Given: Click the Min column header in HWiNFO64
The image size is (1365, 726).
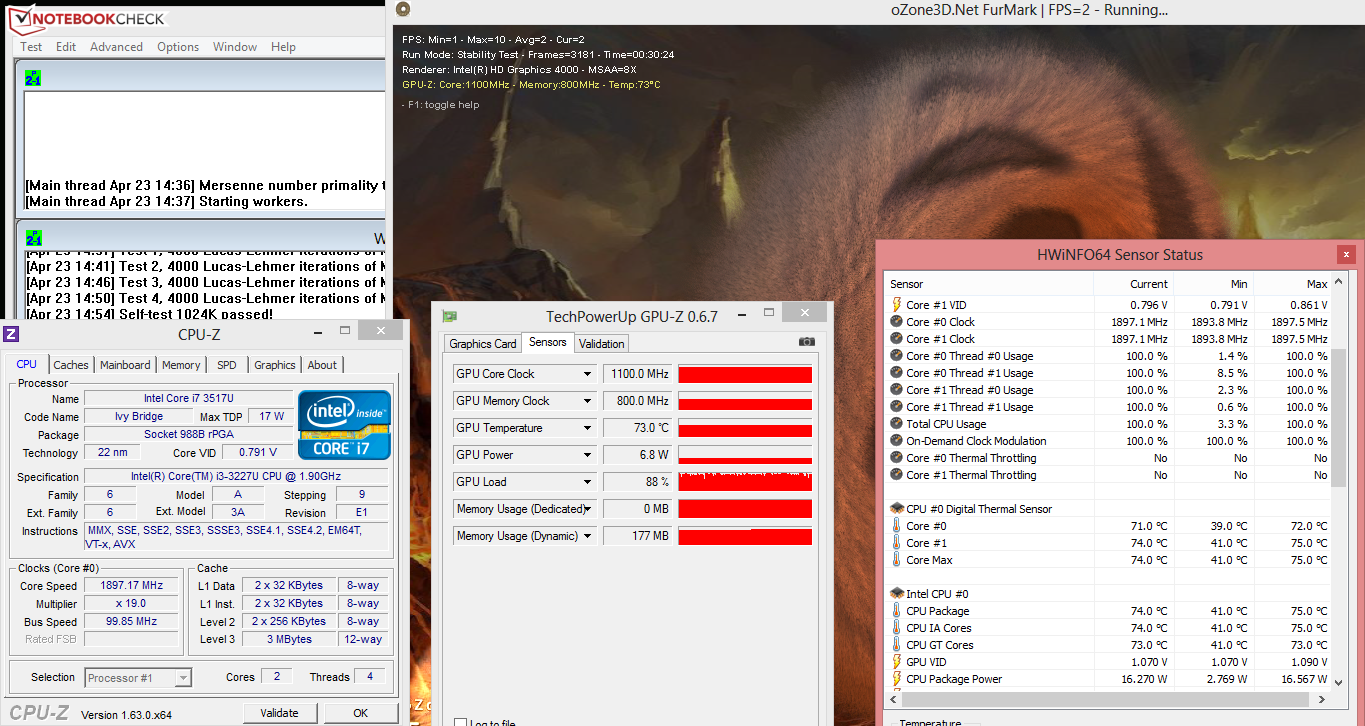Looking at the screenshot, I should 1214,284.
